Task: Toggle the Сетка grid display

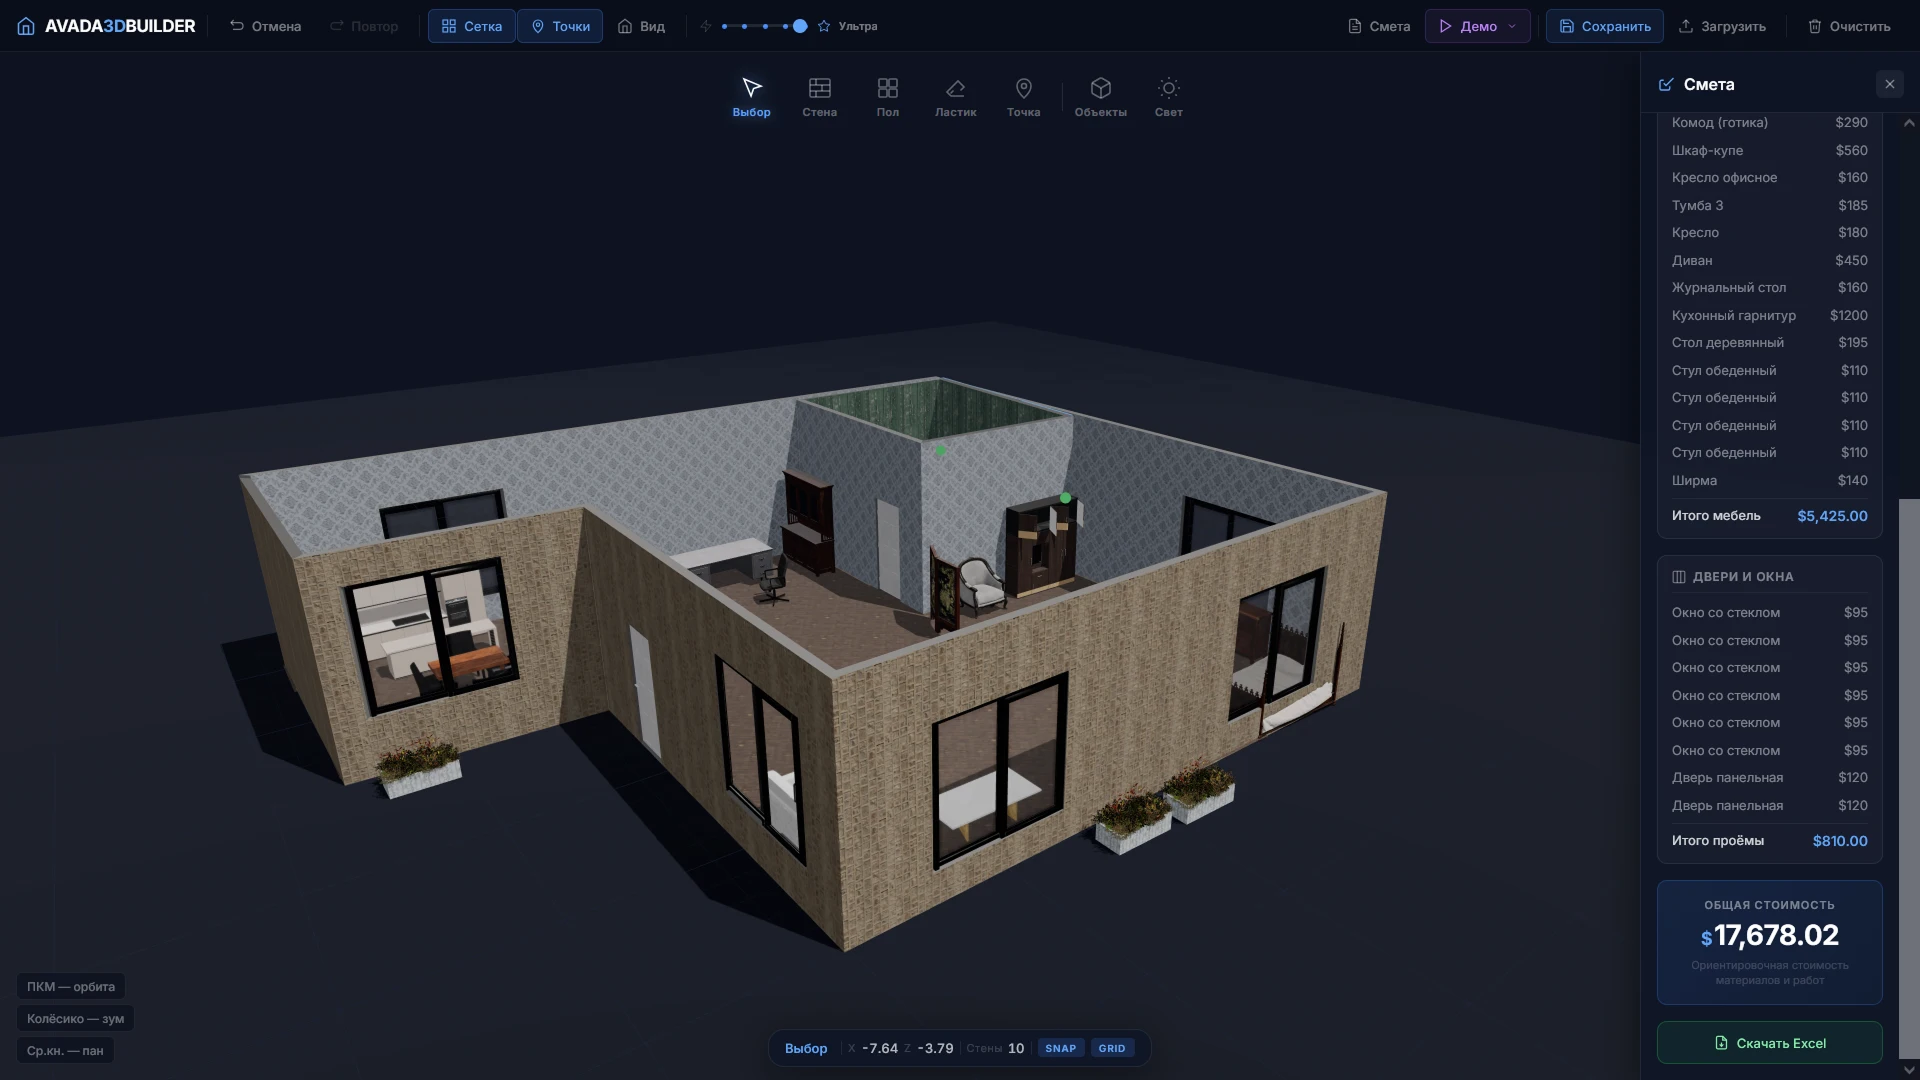Action: (470, 26)
